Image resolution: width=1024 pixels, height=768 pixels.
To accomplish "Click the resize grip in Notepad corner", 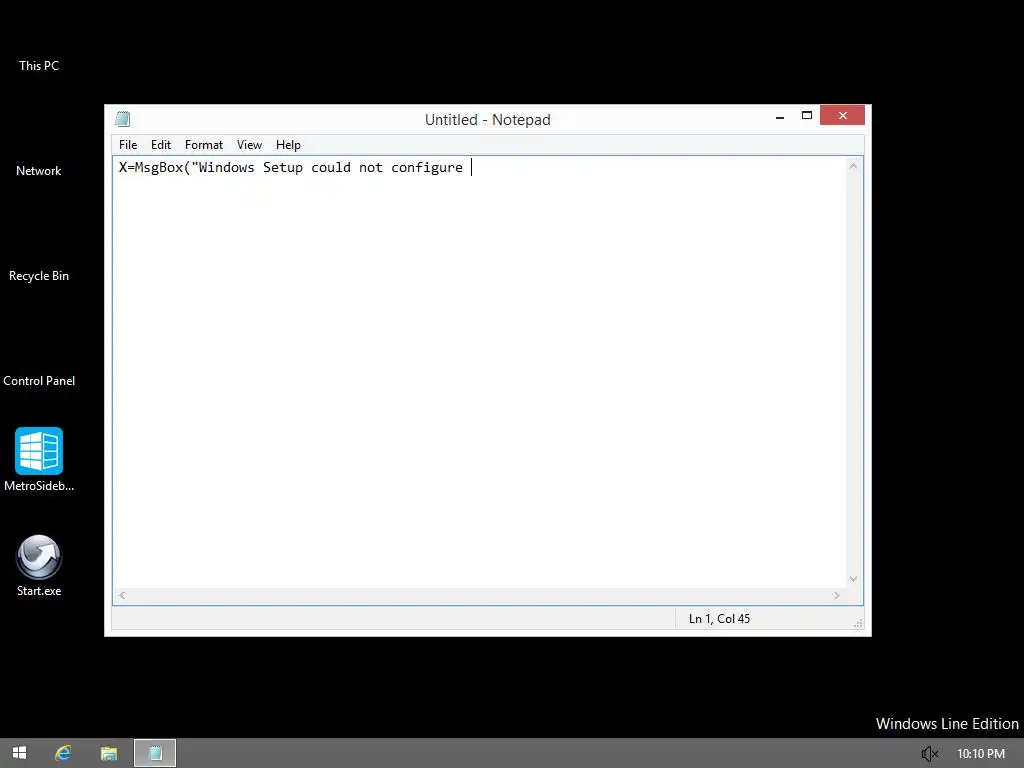I will pyautogui.click(x=857, y=624).
